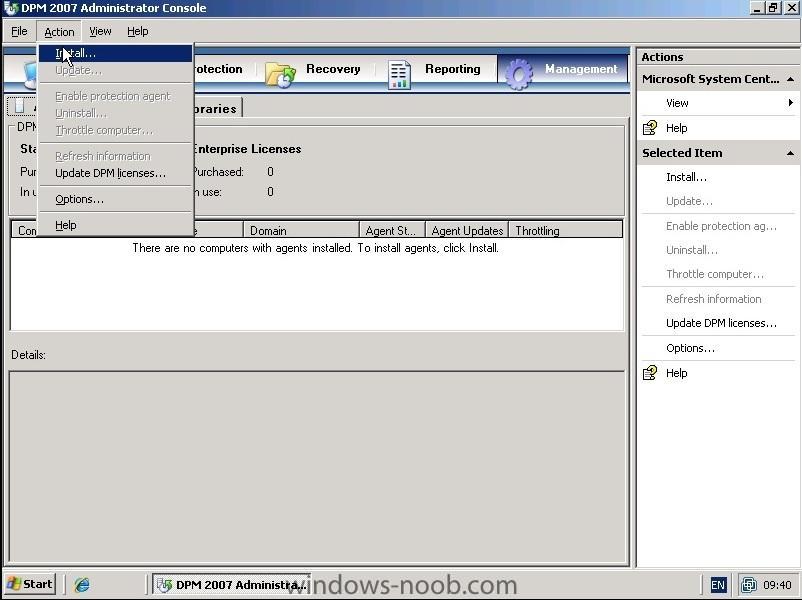
Task: Open the Help menu in menu bar
Action: click(138, 31)
